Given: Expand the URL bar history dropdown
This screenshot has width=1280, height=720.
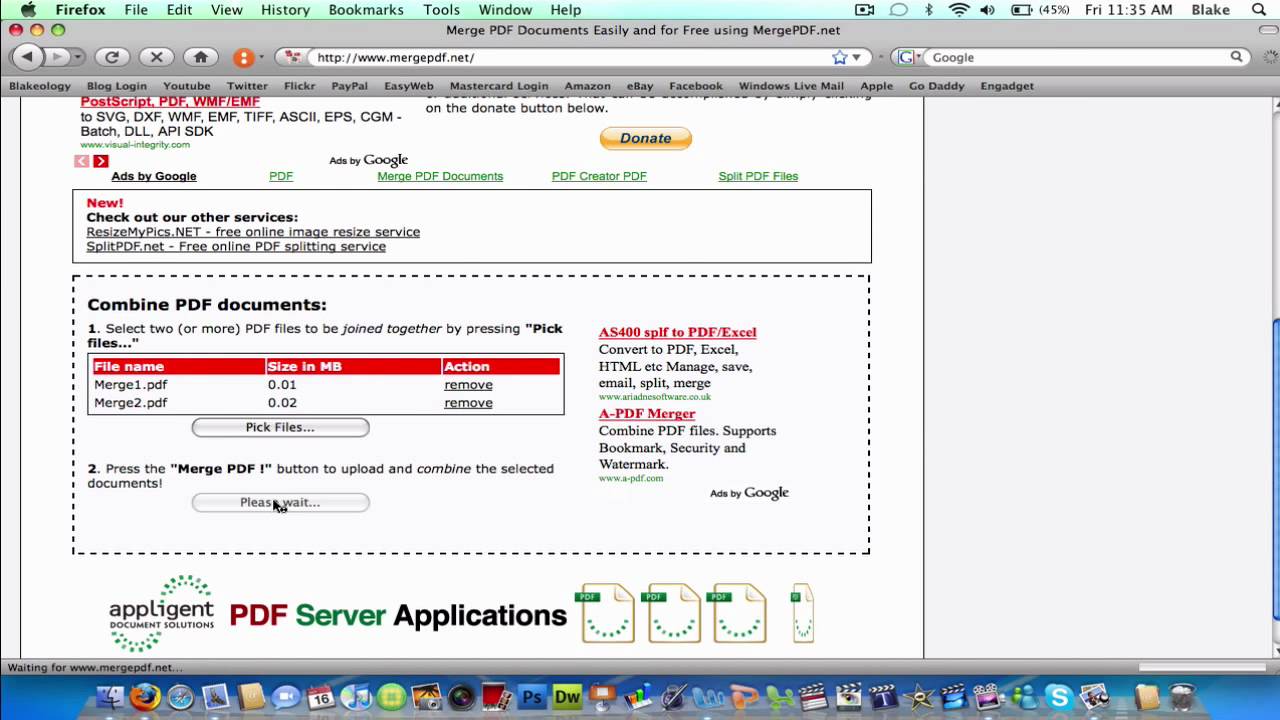Looking at the screenshot, I should click(856, 57).
